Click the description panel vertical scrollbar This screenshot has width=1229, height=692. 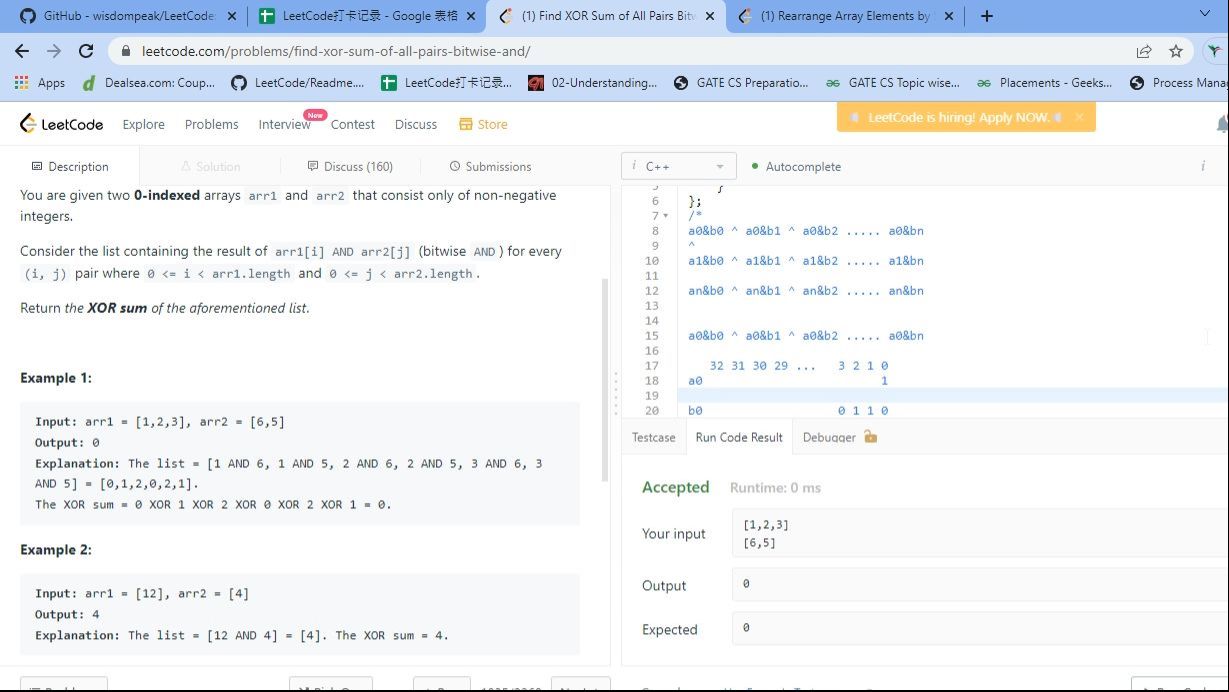click(603, 380)
